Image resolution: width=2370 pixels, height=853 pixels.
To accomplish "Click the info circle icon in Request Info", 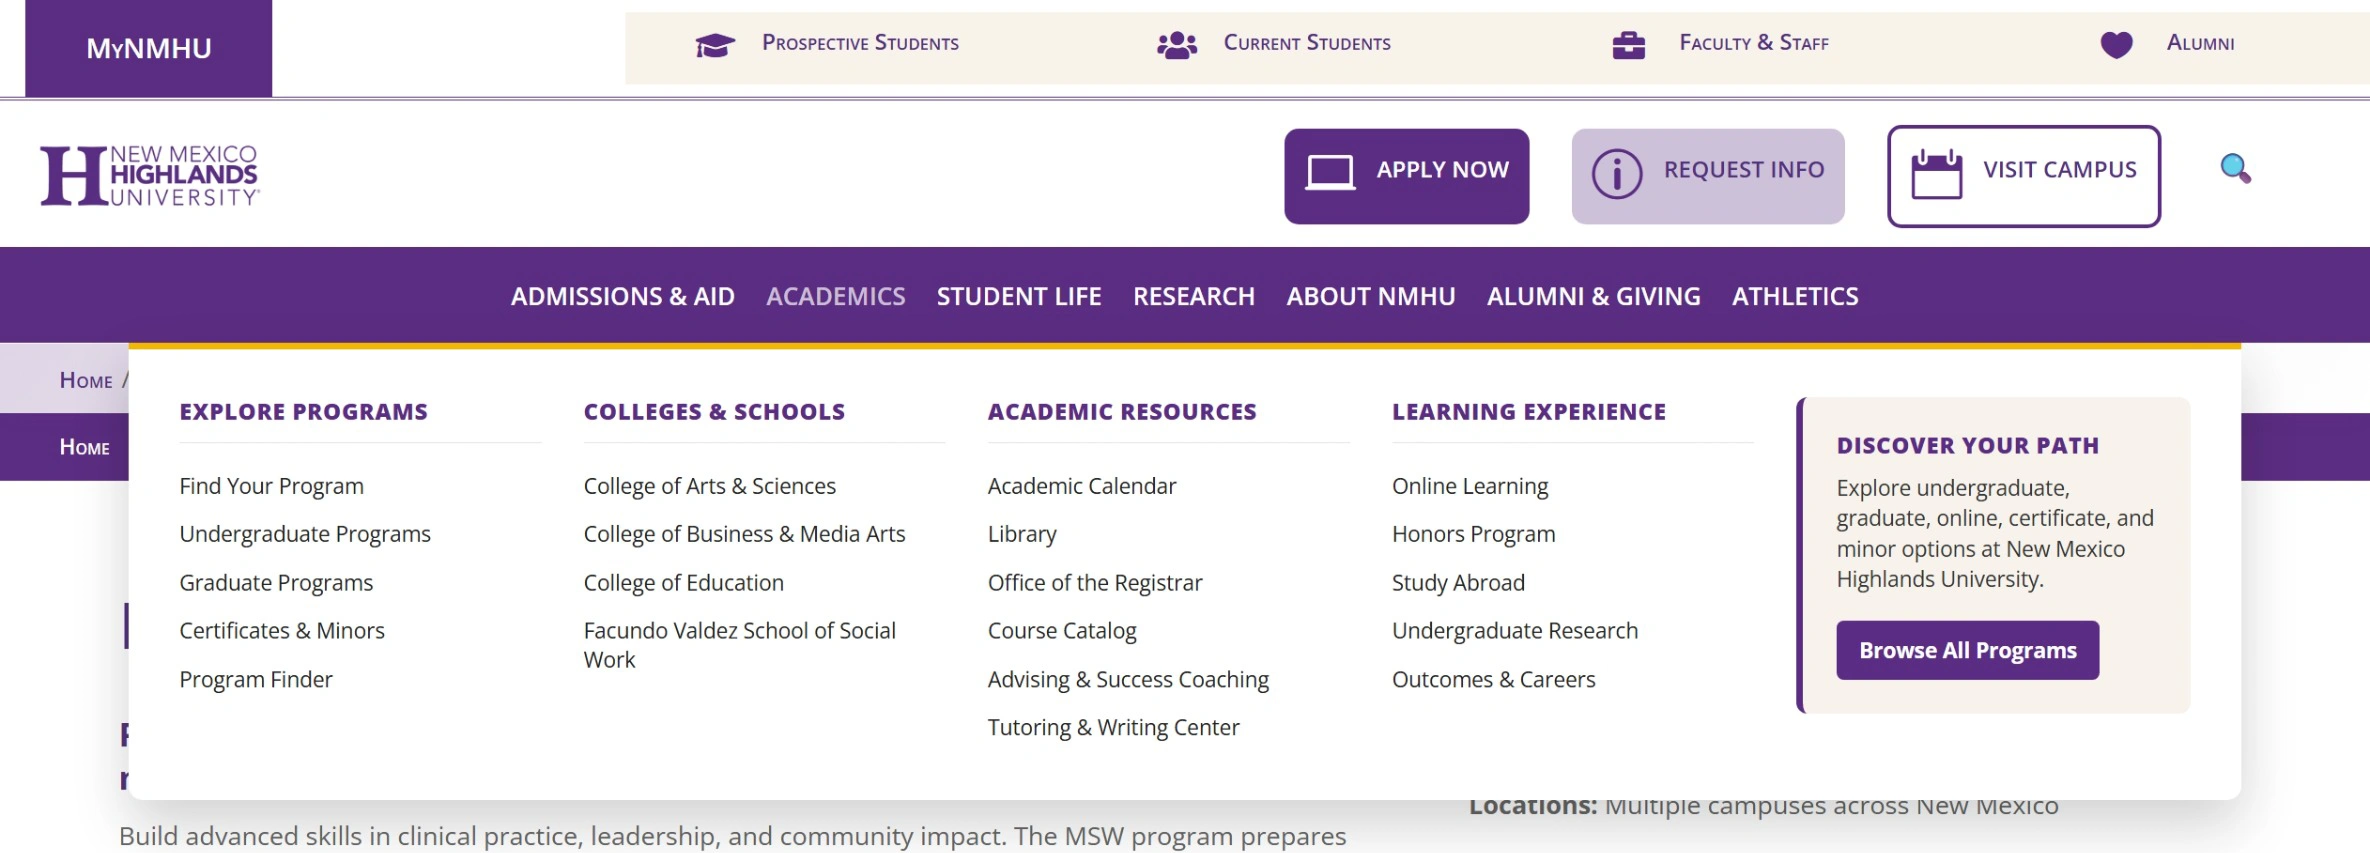I will click(x=1617, y=174).
